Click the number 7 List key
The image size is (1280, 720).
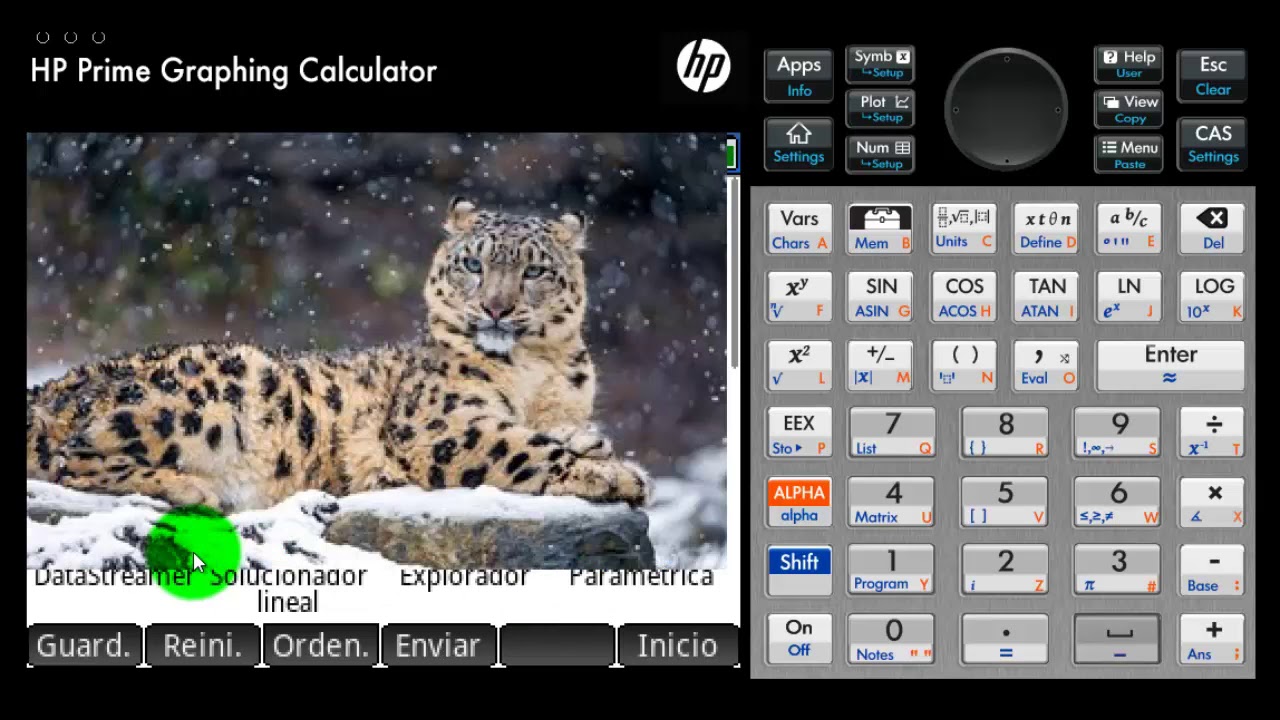(x=893, y=434)
